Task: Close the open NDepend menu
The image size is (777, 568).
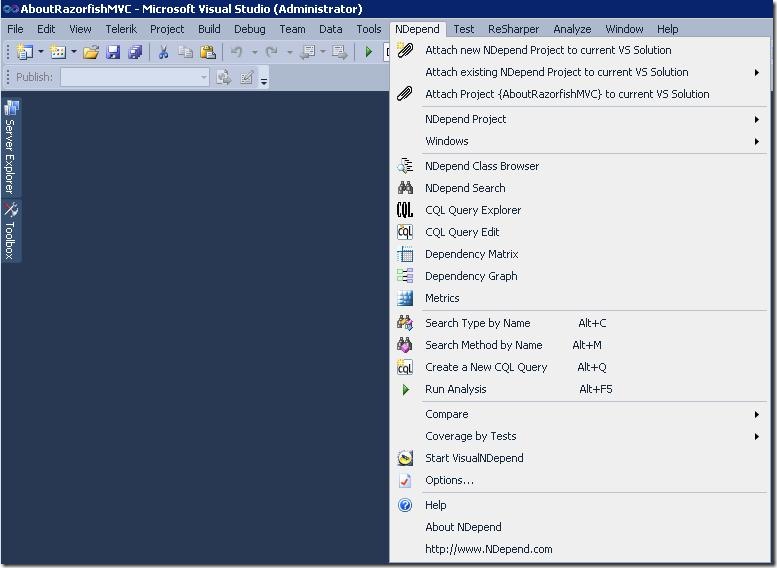Action: pyautogui.click(x=417, y=29)
